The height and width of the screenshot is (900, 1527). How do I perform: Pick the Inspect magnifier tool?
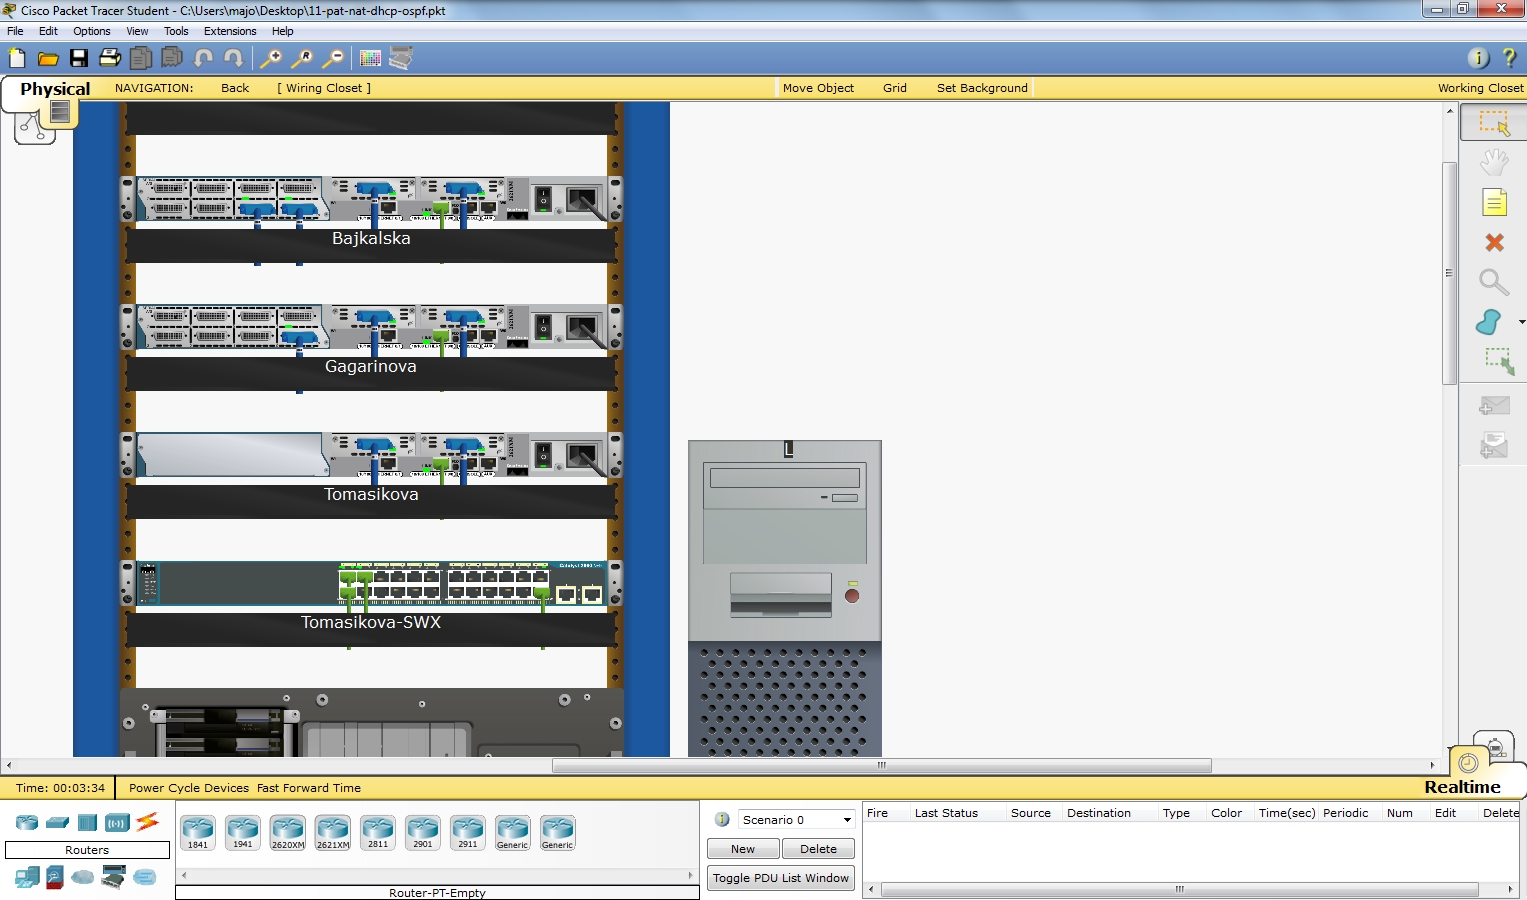click(x=1494, y=282)
